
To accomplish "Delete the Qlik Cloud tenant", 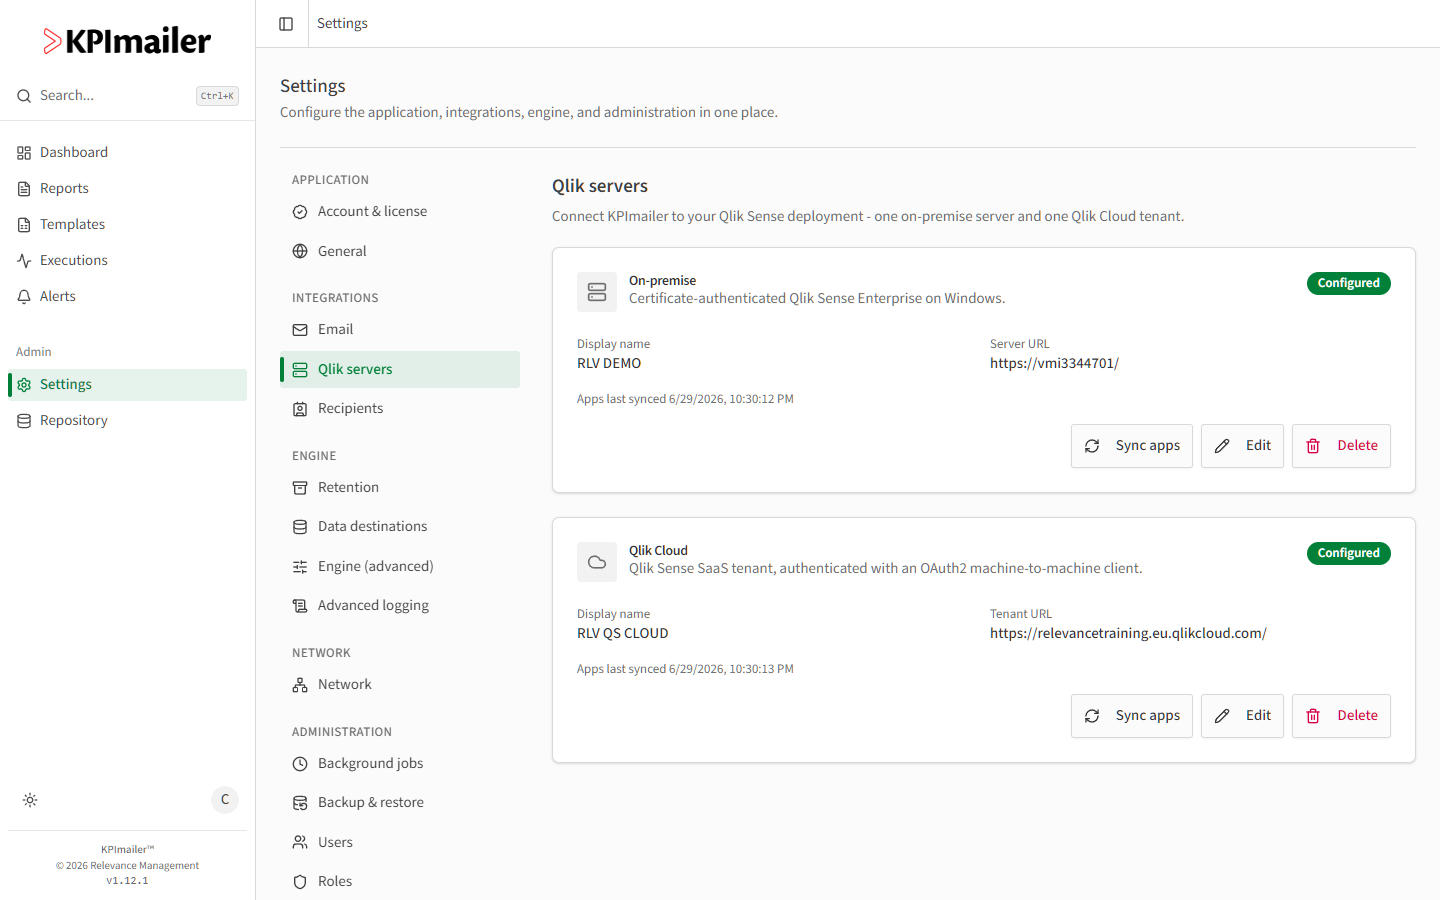I will (x=1341, y=716).
